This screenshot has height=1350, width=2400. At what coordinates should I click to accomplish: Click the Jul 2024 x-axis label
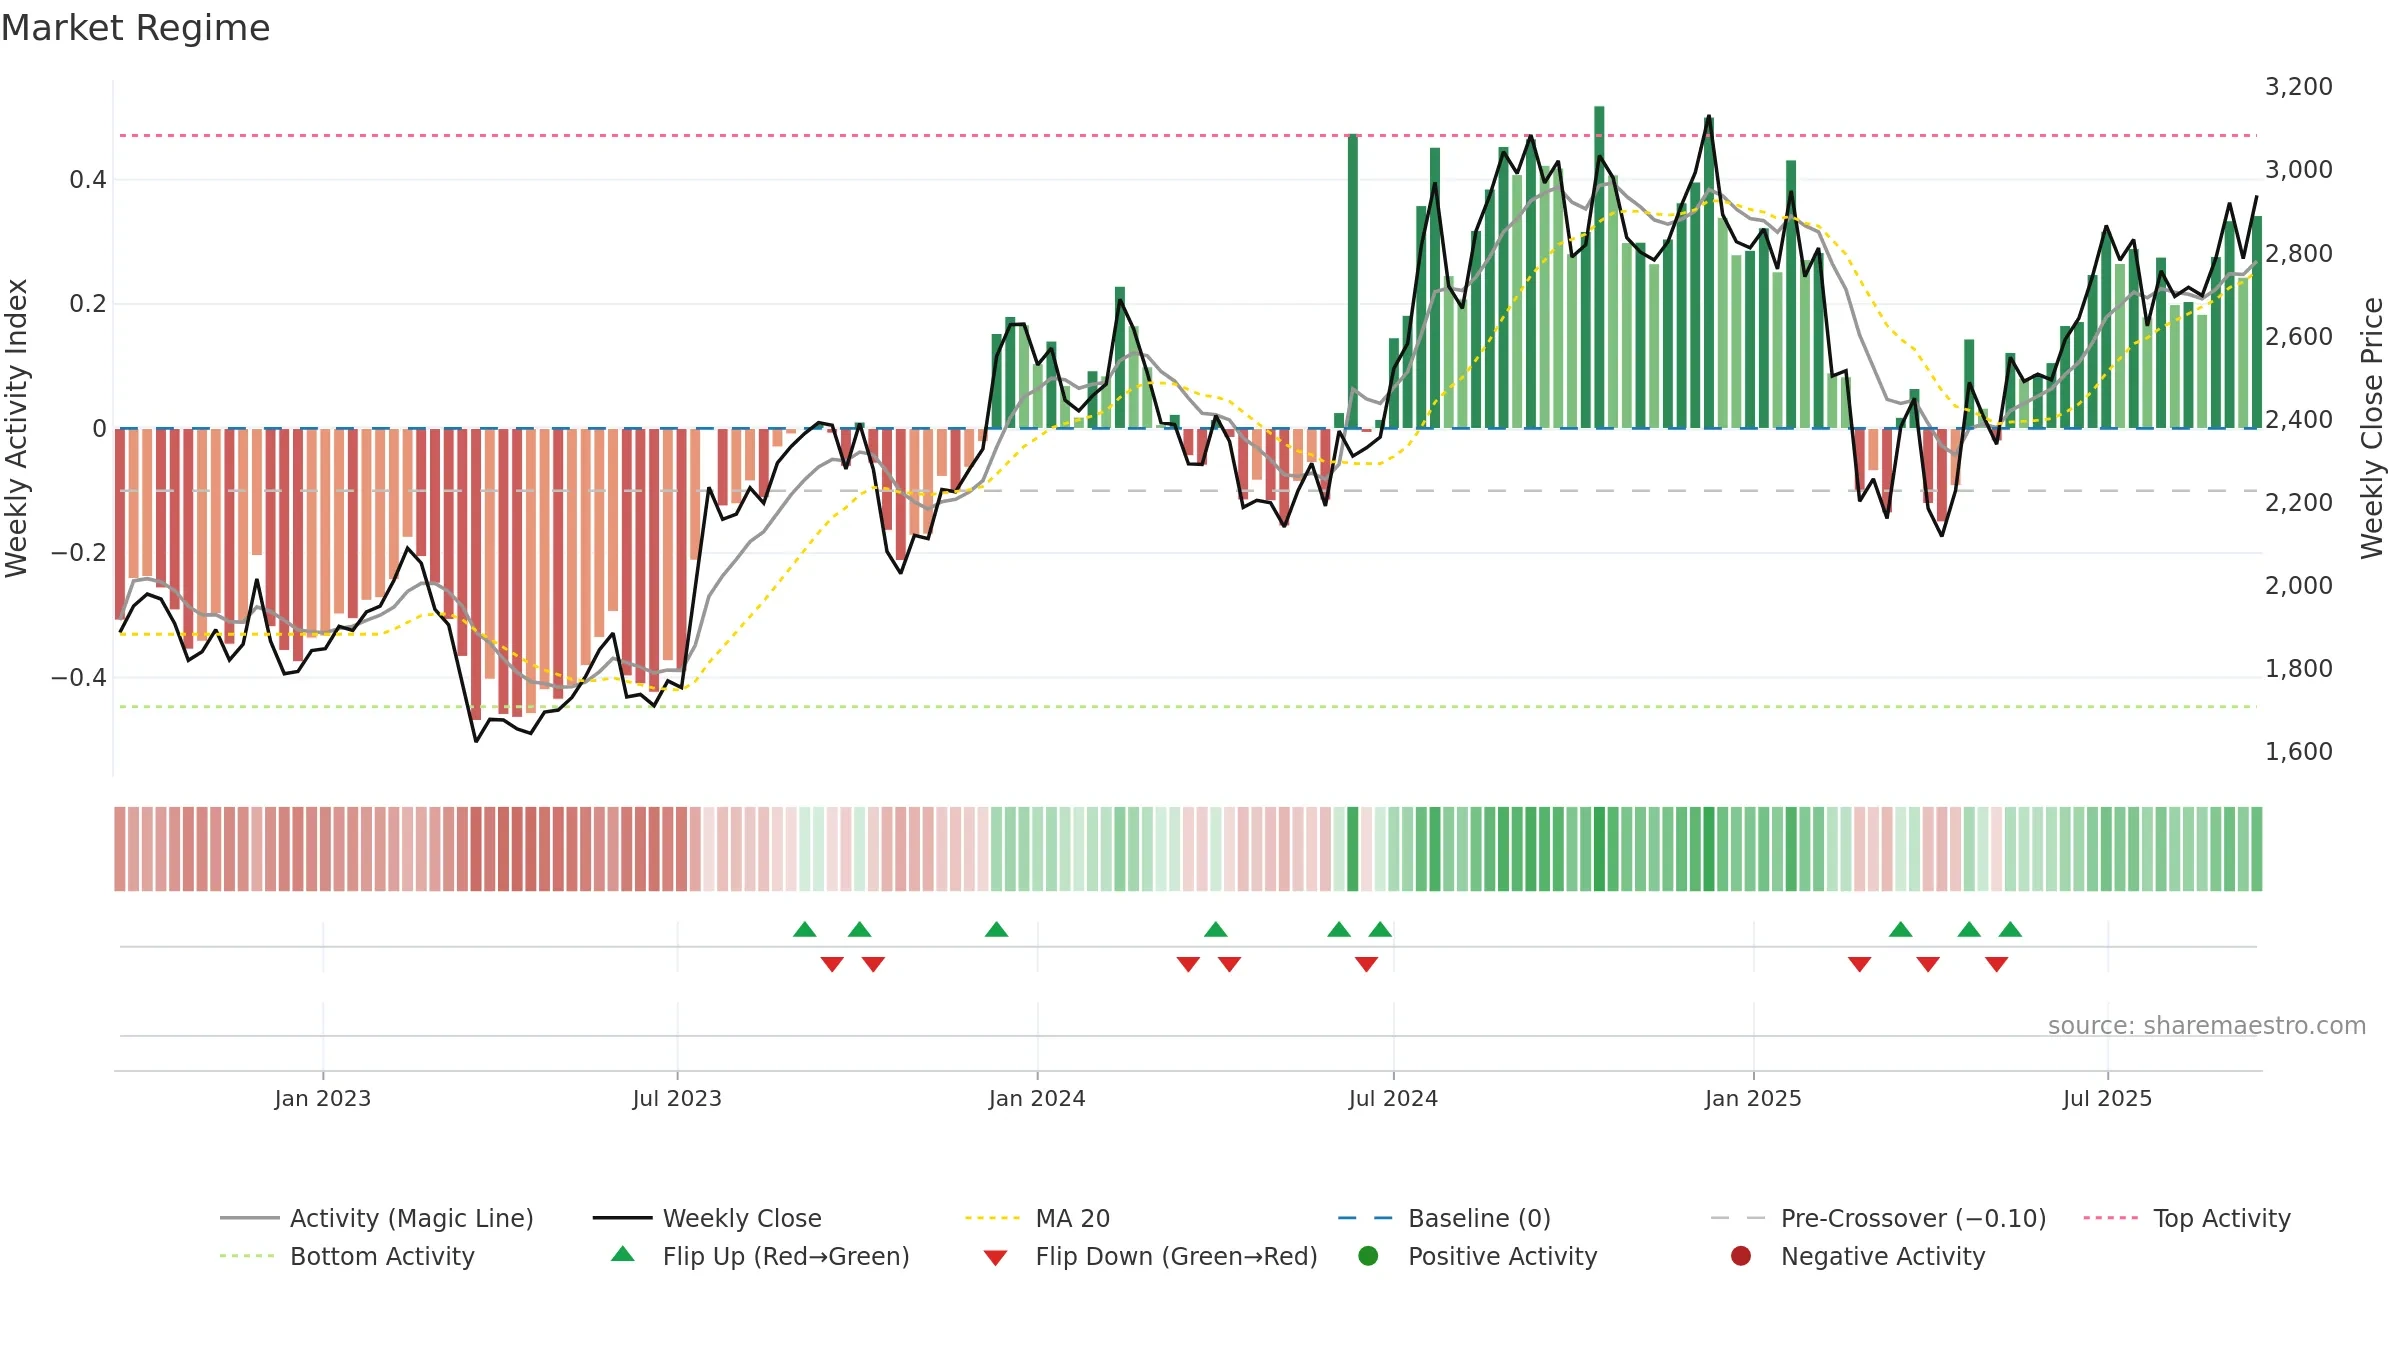(x=1393, y=1098)
